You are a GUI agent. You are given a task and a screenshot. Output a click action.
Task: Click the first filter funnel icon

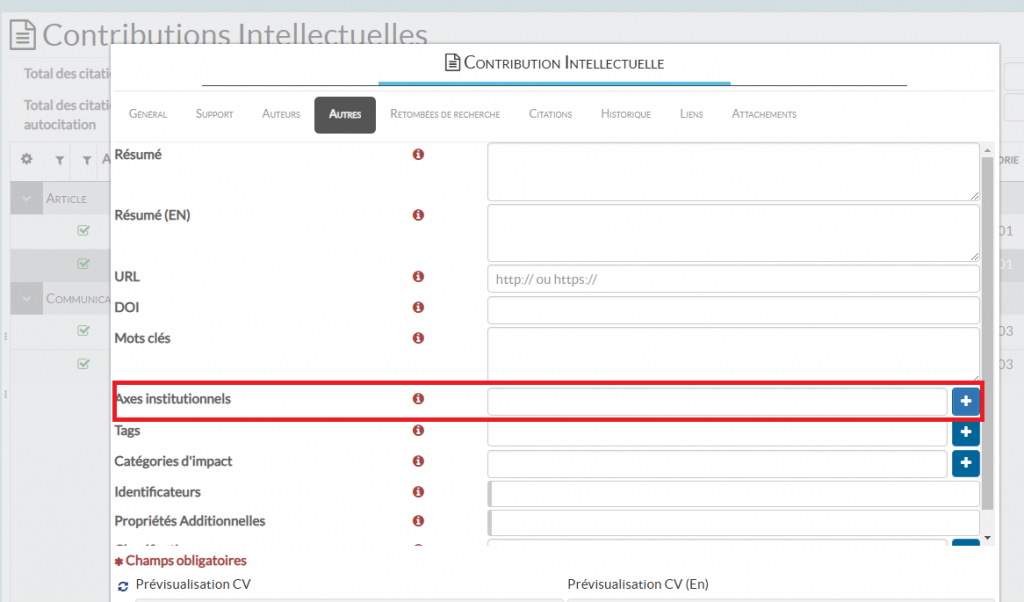(59, 160)
